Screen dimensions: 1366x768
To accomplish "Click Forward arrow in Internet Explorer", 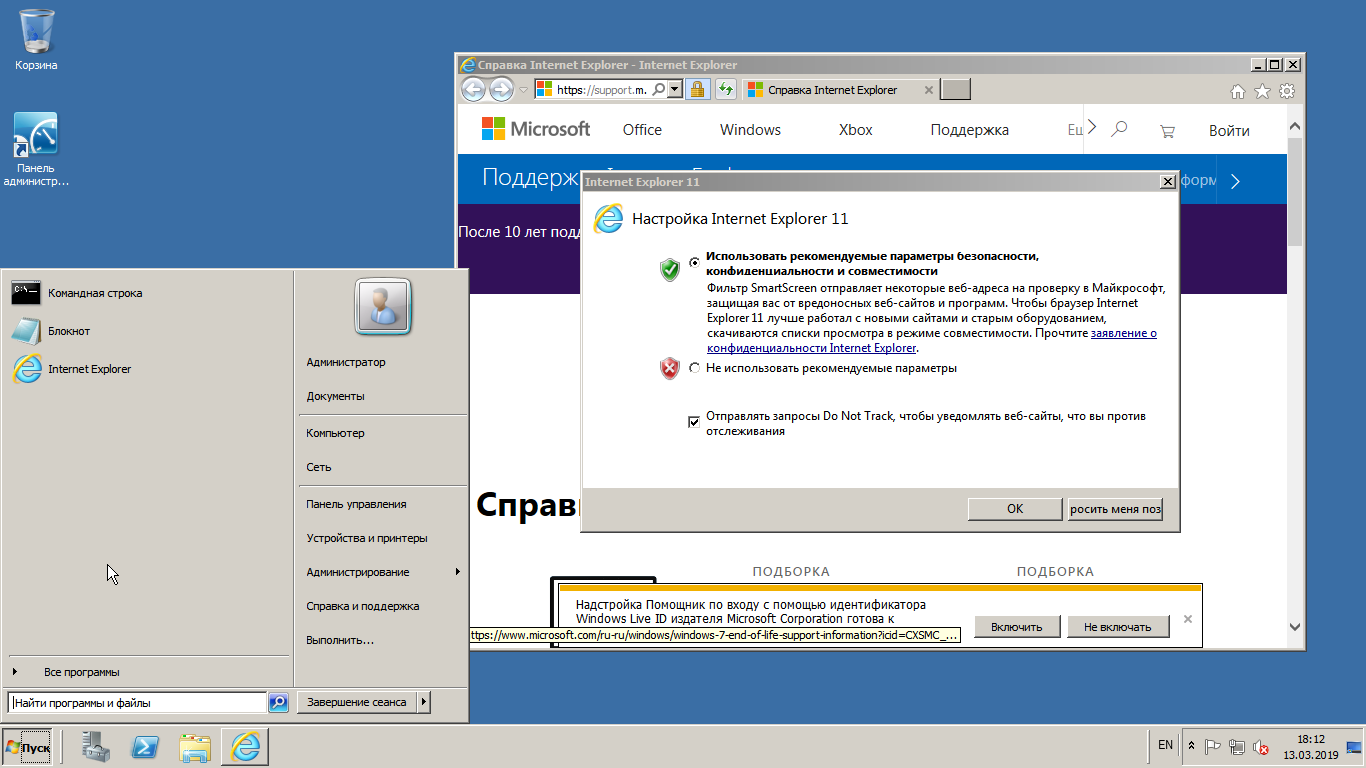I will tap(501, 90).
